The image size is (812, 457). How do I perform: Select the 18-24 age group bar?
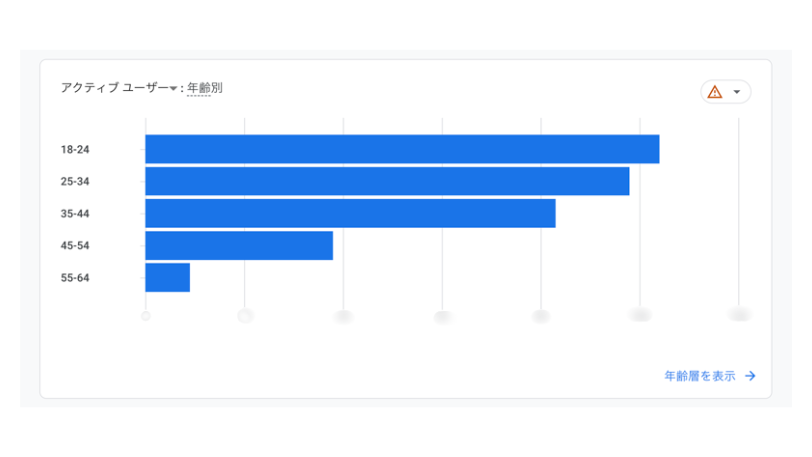coord(402,149)
